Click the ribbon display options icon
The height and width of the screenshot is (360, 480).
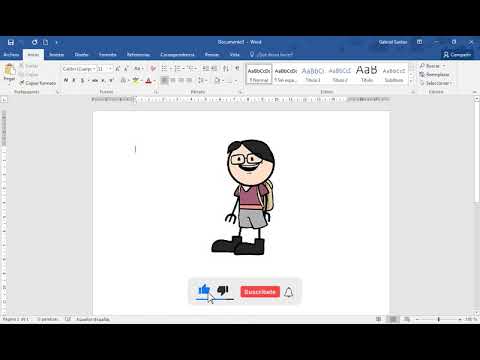pyautogui.click(x=419, y=42)
